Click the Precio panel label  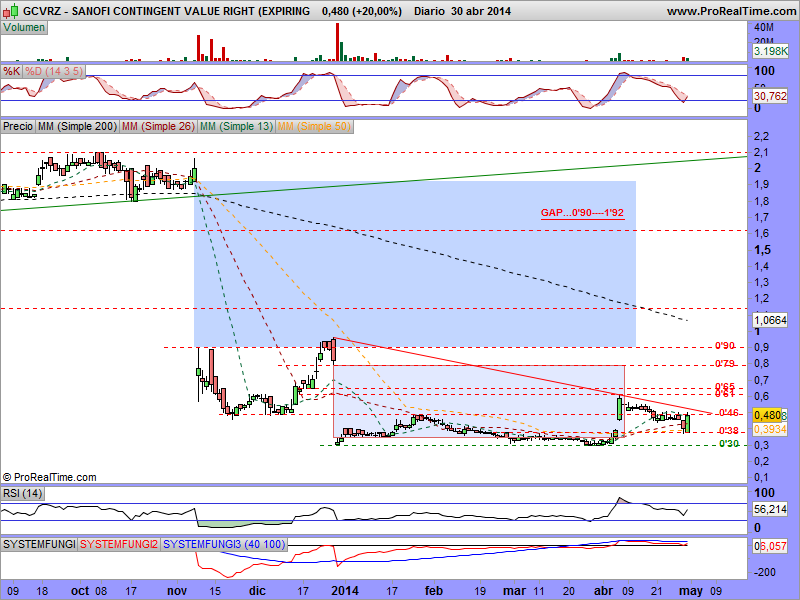click(x=18, y=126)
